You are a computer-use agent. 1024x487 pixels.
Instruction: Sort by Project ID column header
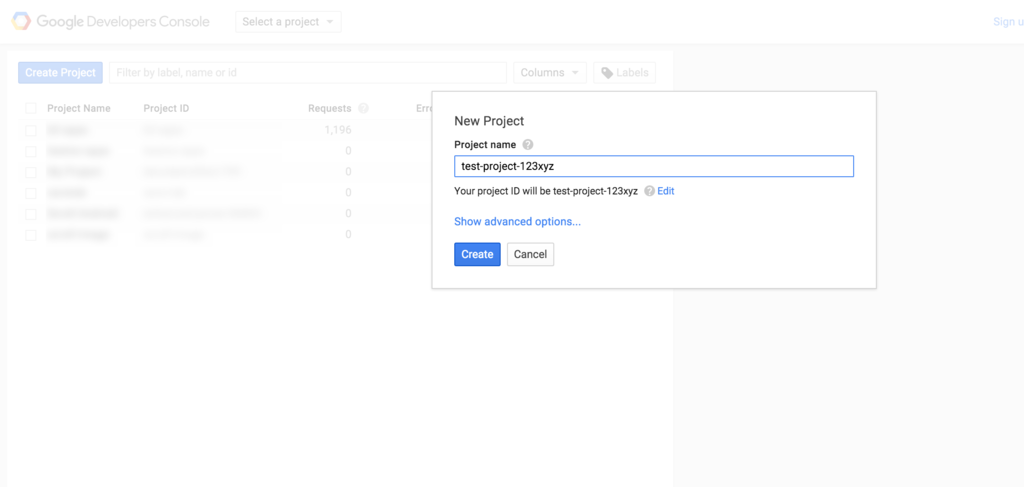(167, 108)
